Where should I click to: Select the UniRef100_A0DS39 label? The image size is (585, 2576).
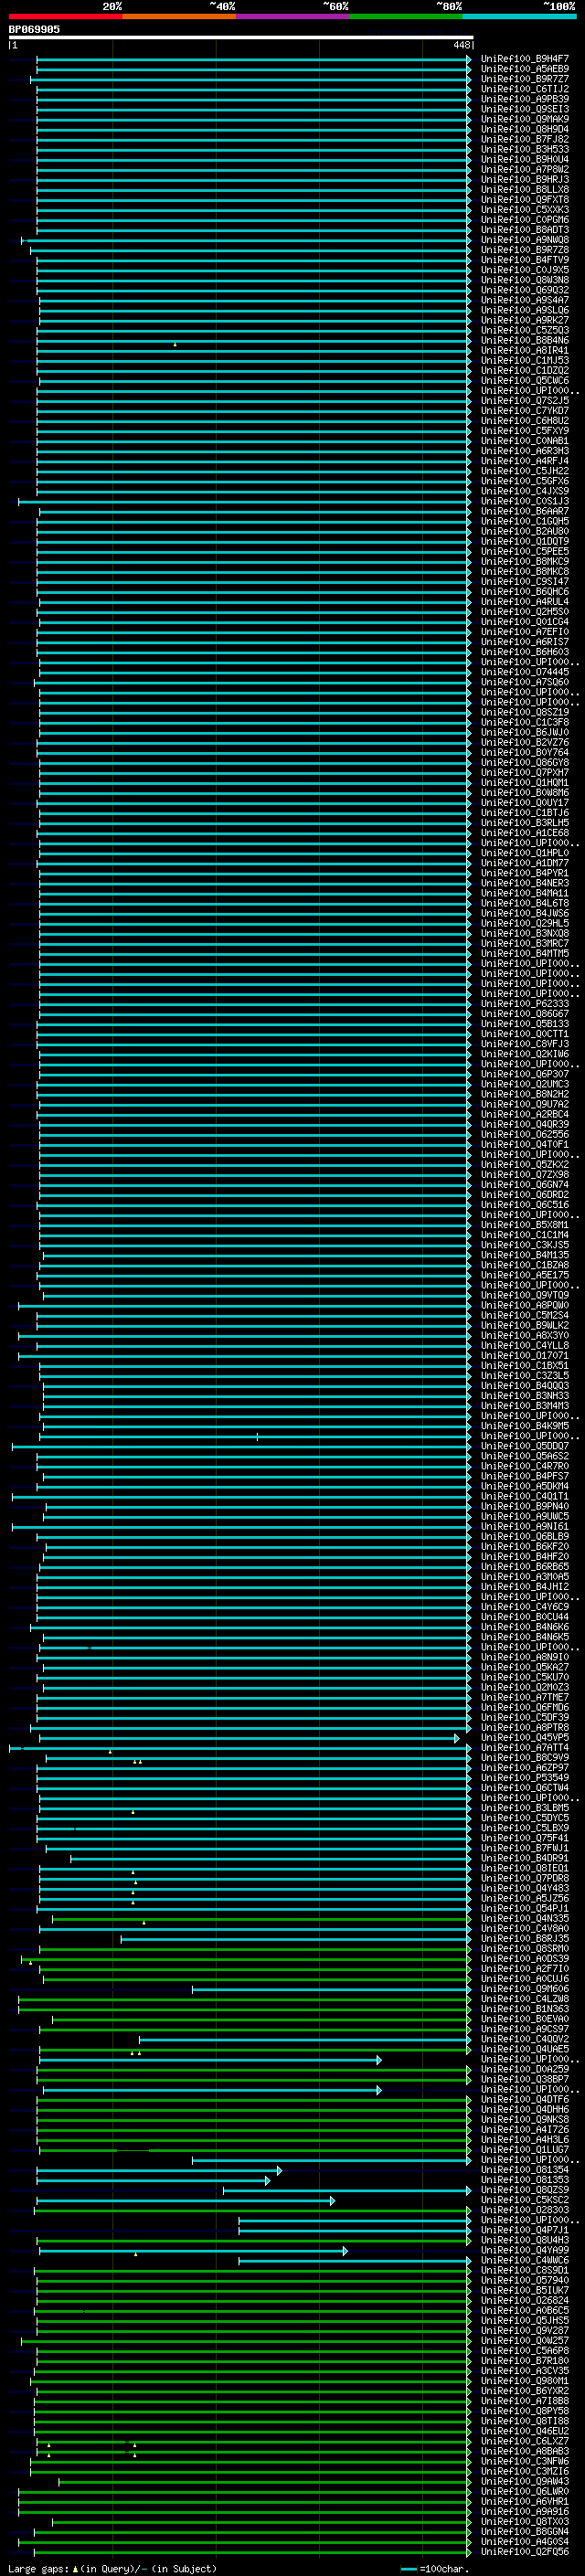[524, 1959]
